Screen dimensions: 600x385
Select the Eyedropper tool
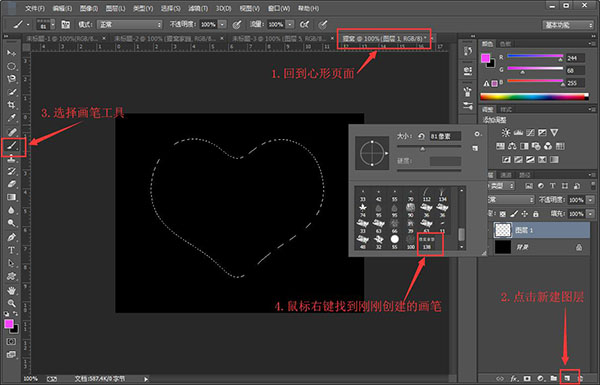pyautogui.click(x=11, y=118)
